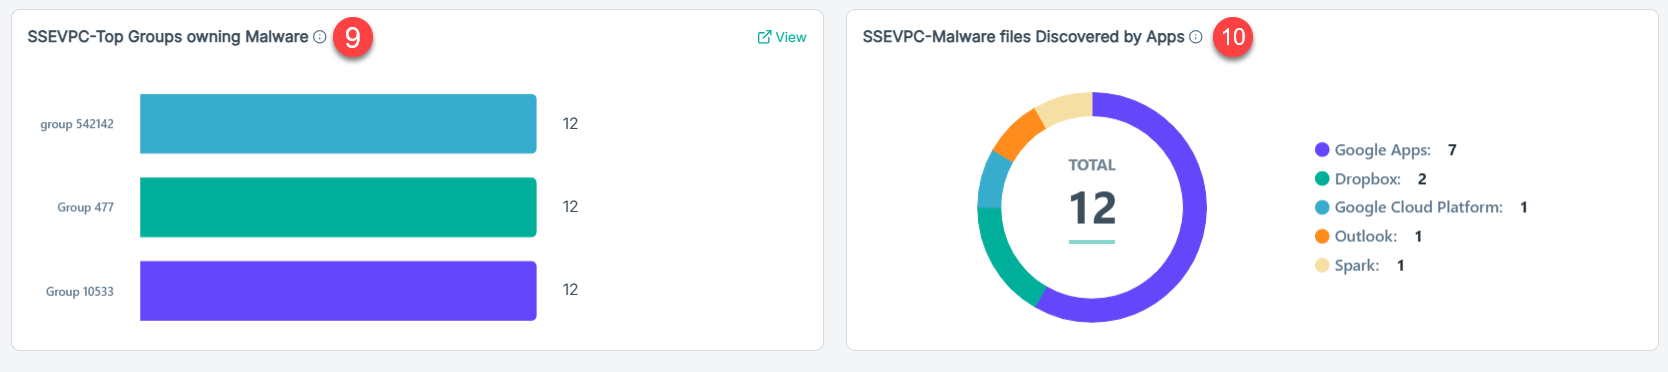The height and width of the screenshot is (372, 1668).
Task: Select the Group 477 green bar
Action: click(x=338, y=207)
